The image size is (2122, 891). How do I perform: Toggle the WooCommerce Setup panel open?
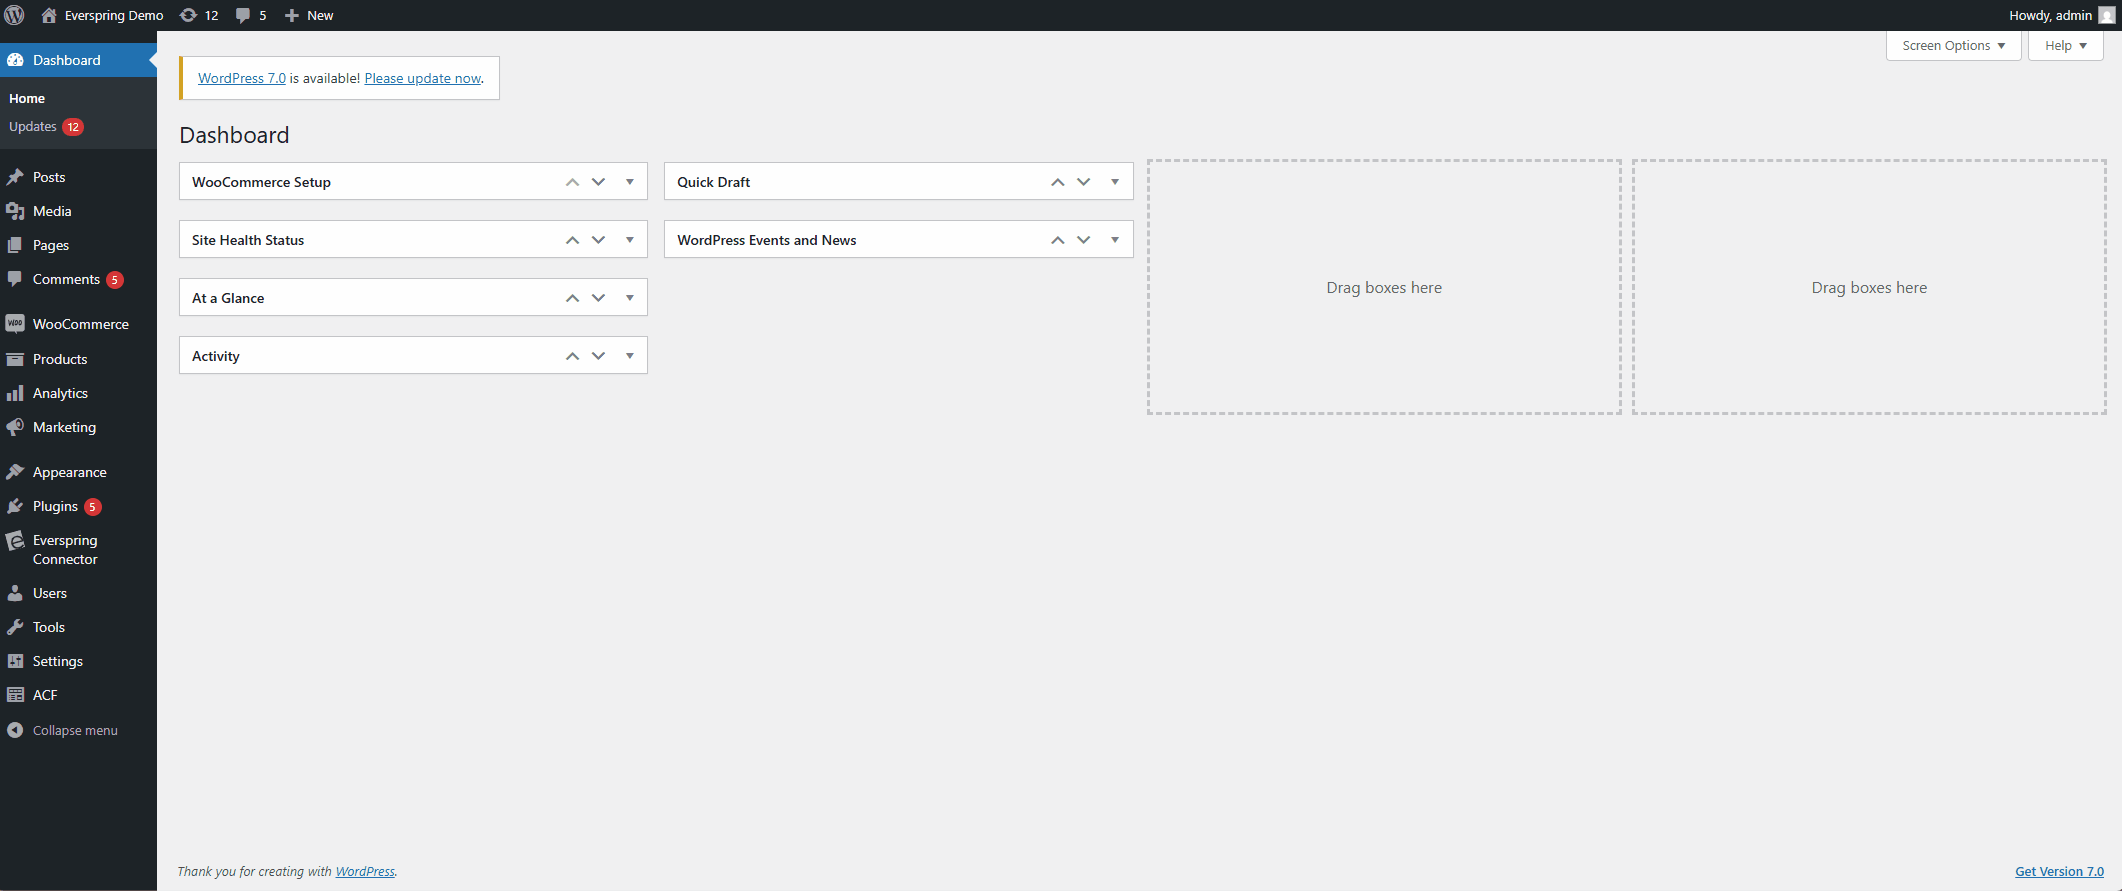point(630,182)
